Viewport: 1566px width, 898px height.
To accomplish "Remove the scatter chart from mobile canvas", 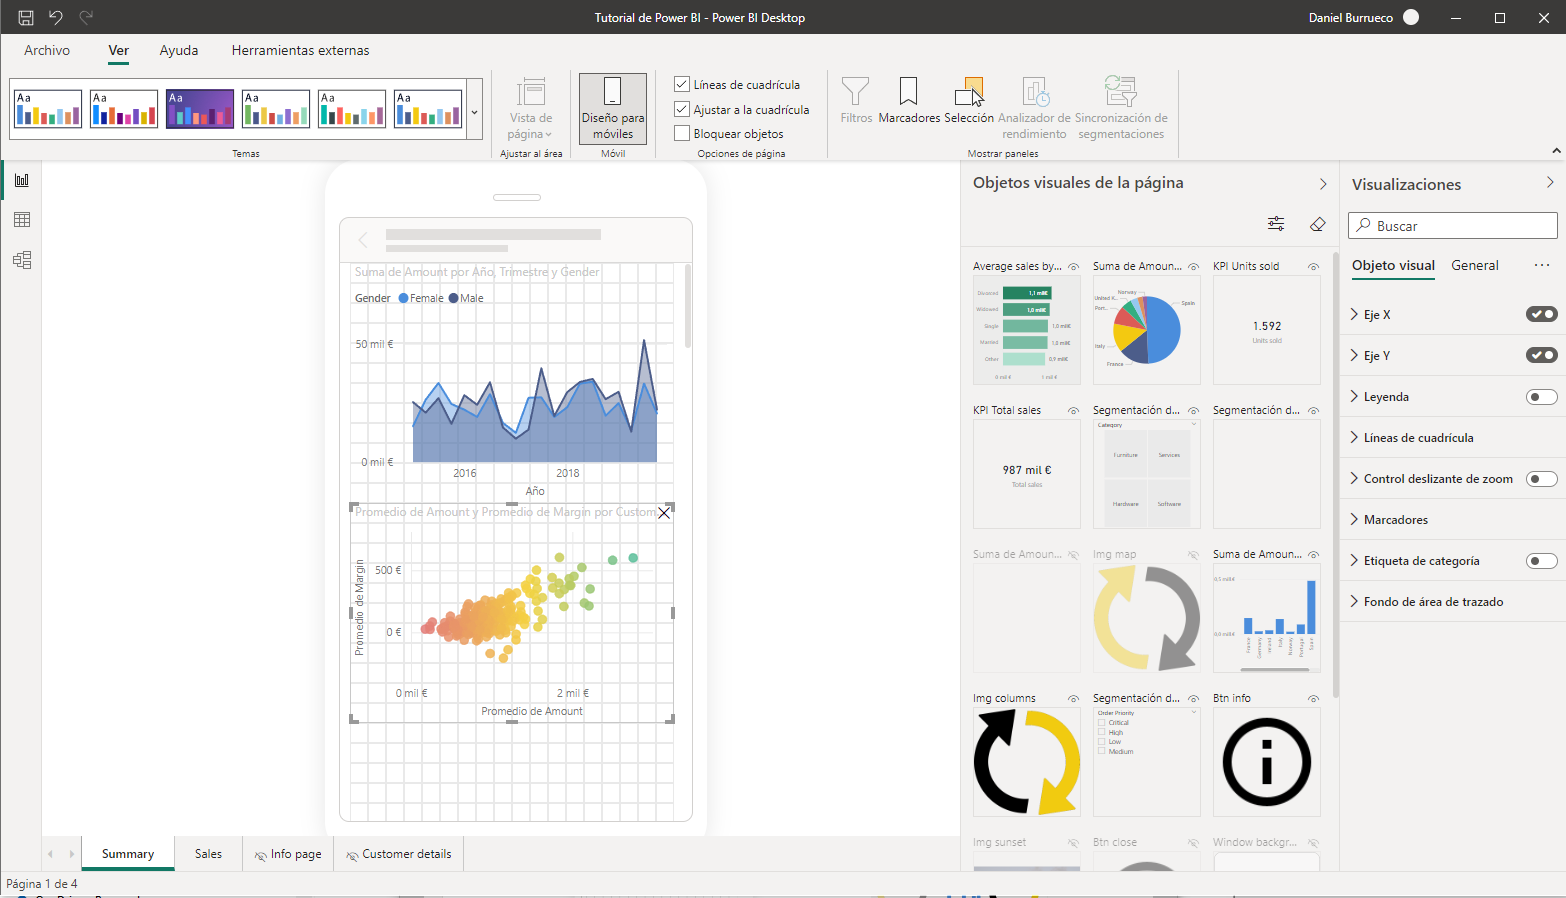I will pyautogui.click(x=664, y=513).
